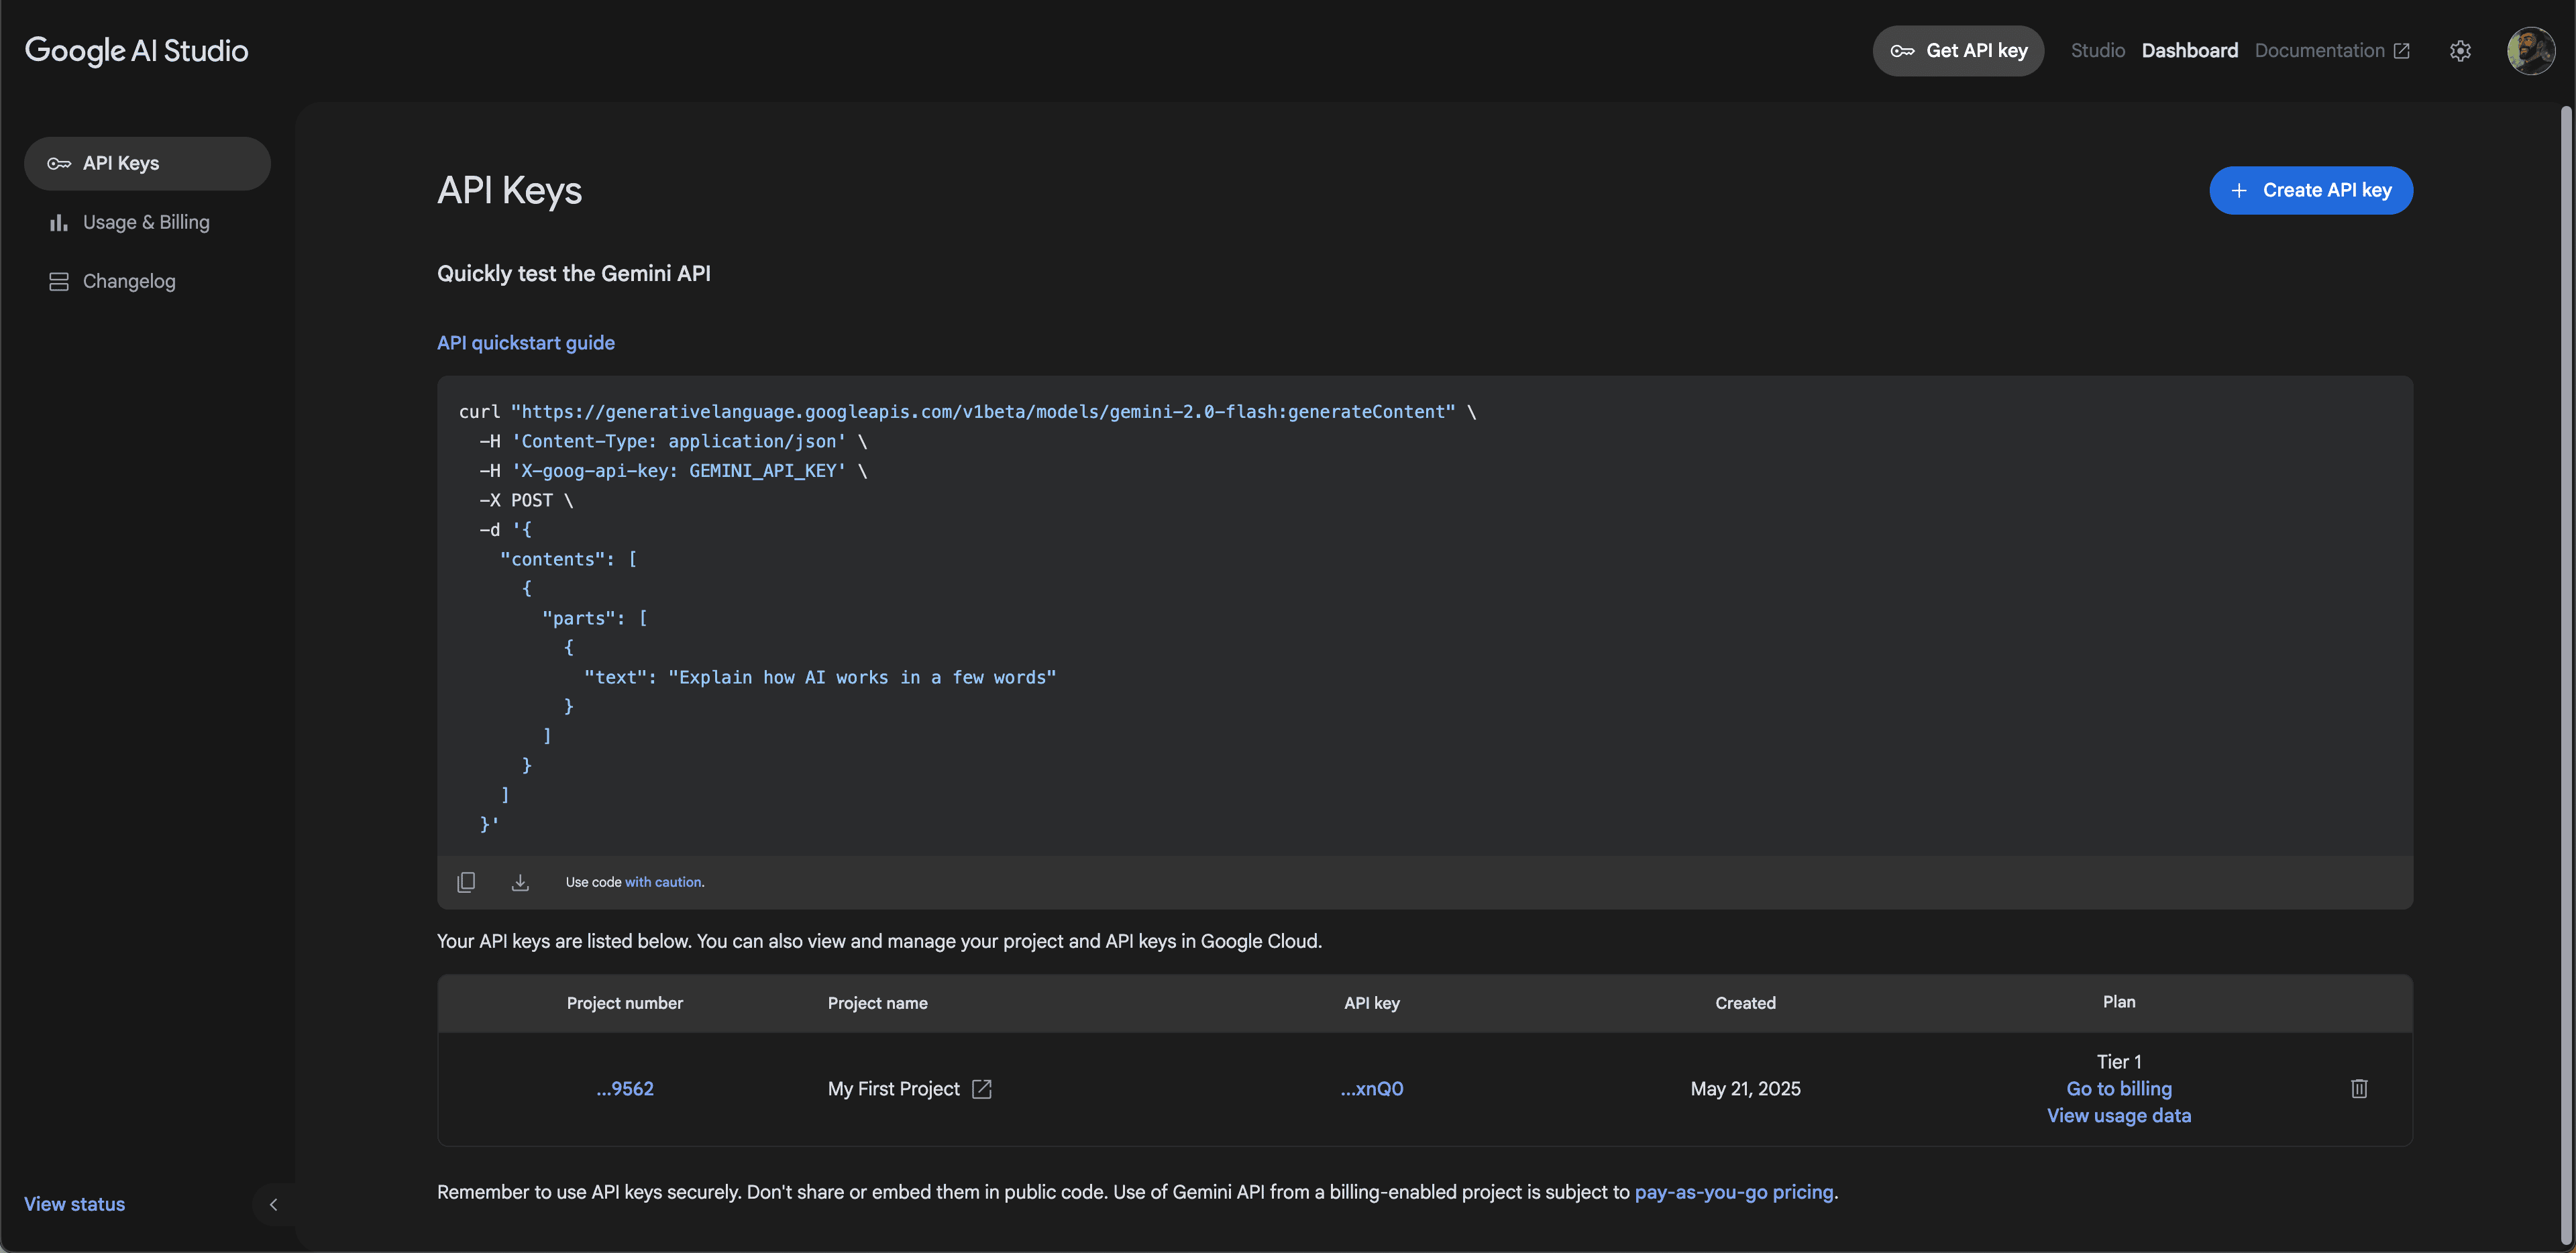Click the Go to billing link
This screenshot has height=1253, width=2576.
pyautogui.click(x=2118, y=1089)
